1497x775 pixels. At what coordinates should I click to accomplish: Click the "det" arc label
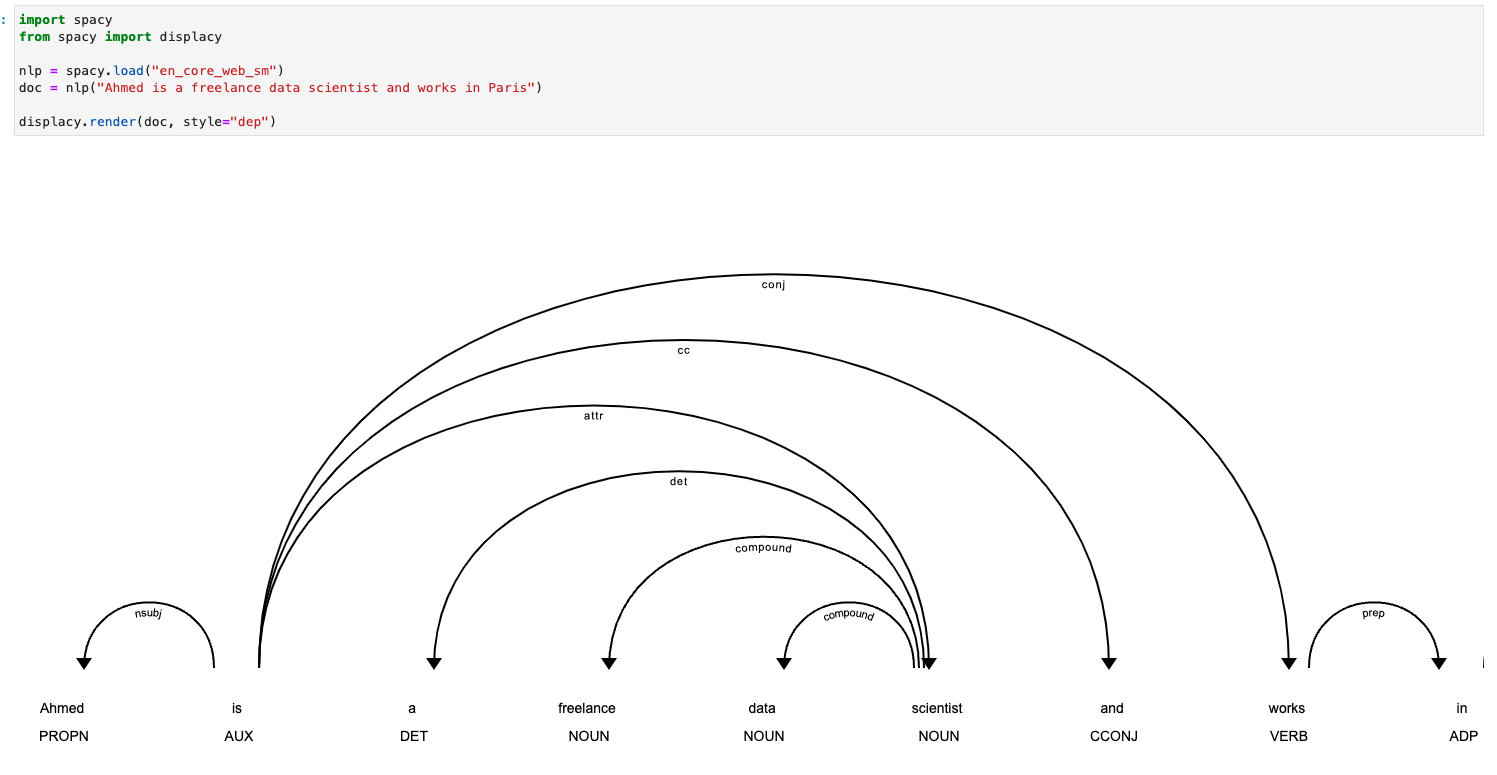678,482
